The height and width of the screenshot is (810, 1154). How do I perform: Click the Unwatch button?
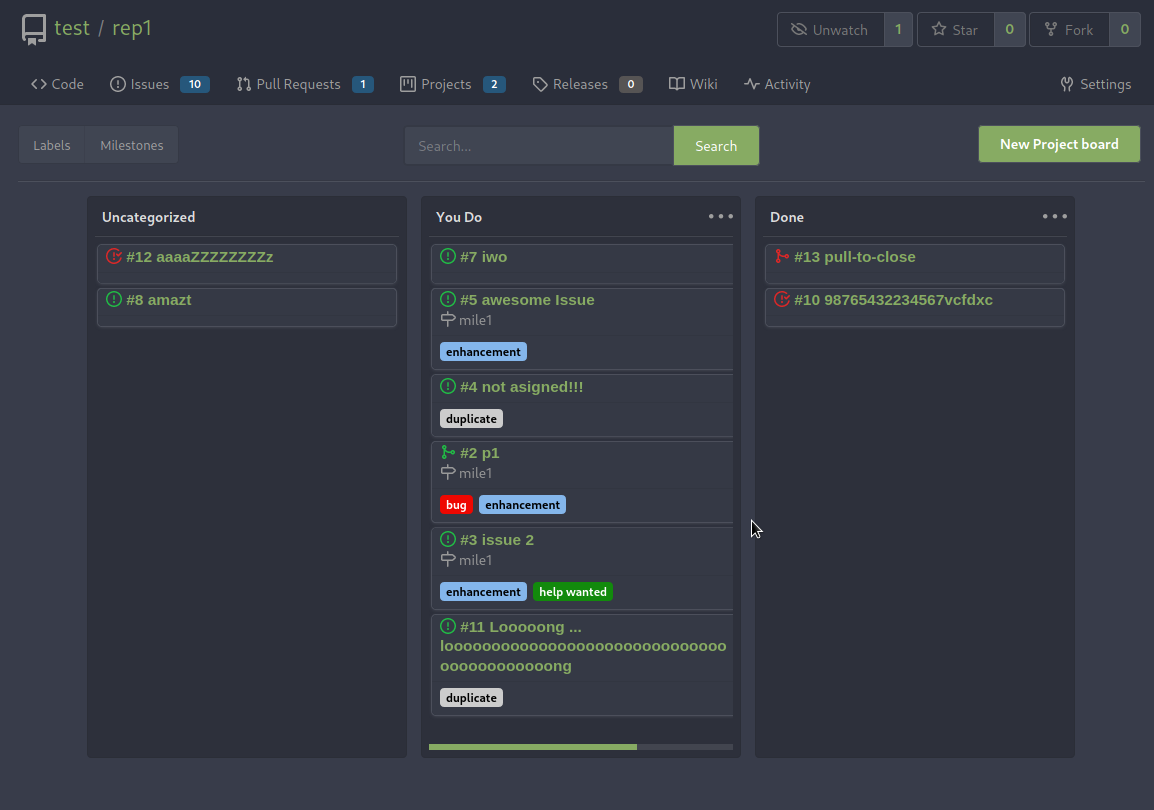click(830, 29)
